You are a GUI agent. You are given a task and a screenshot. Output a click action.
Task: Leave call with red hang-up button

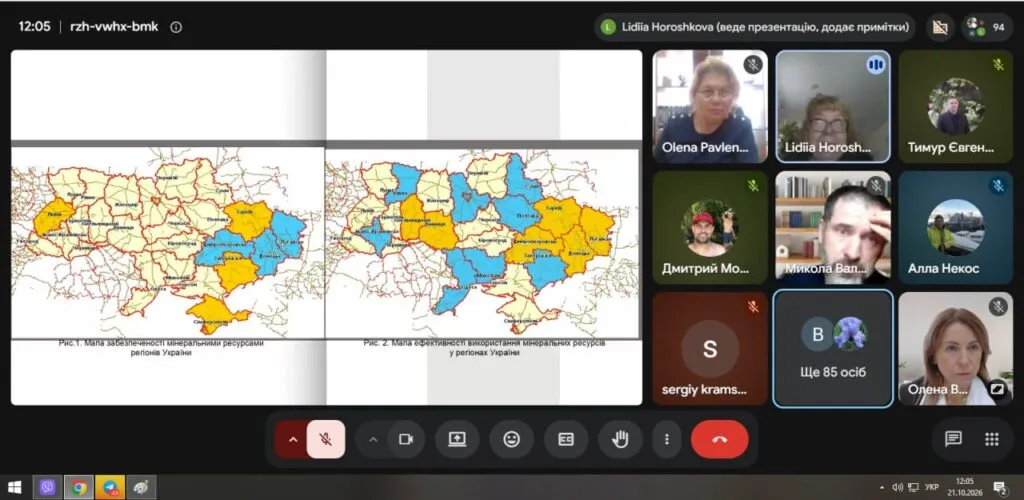[x=720, y=439]
